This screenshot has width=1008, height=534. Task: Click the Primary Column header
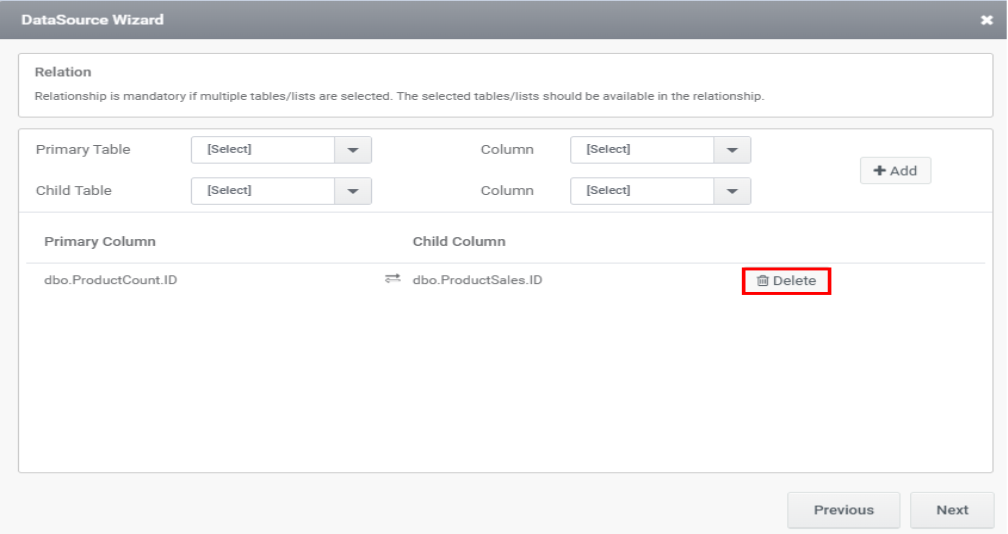pyautogui.click(x=100, y=242)
